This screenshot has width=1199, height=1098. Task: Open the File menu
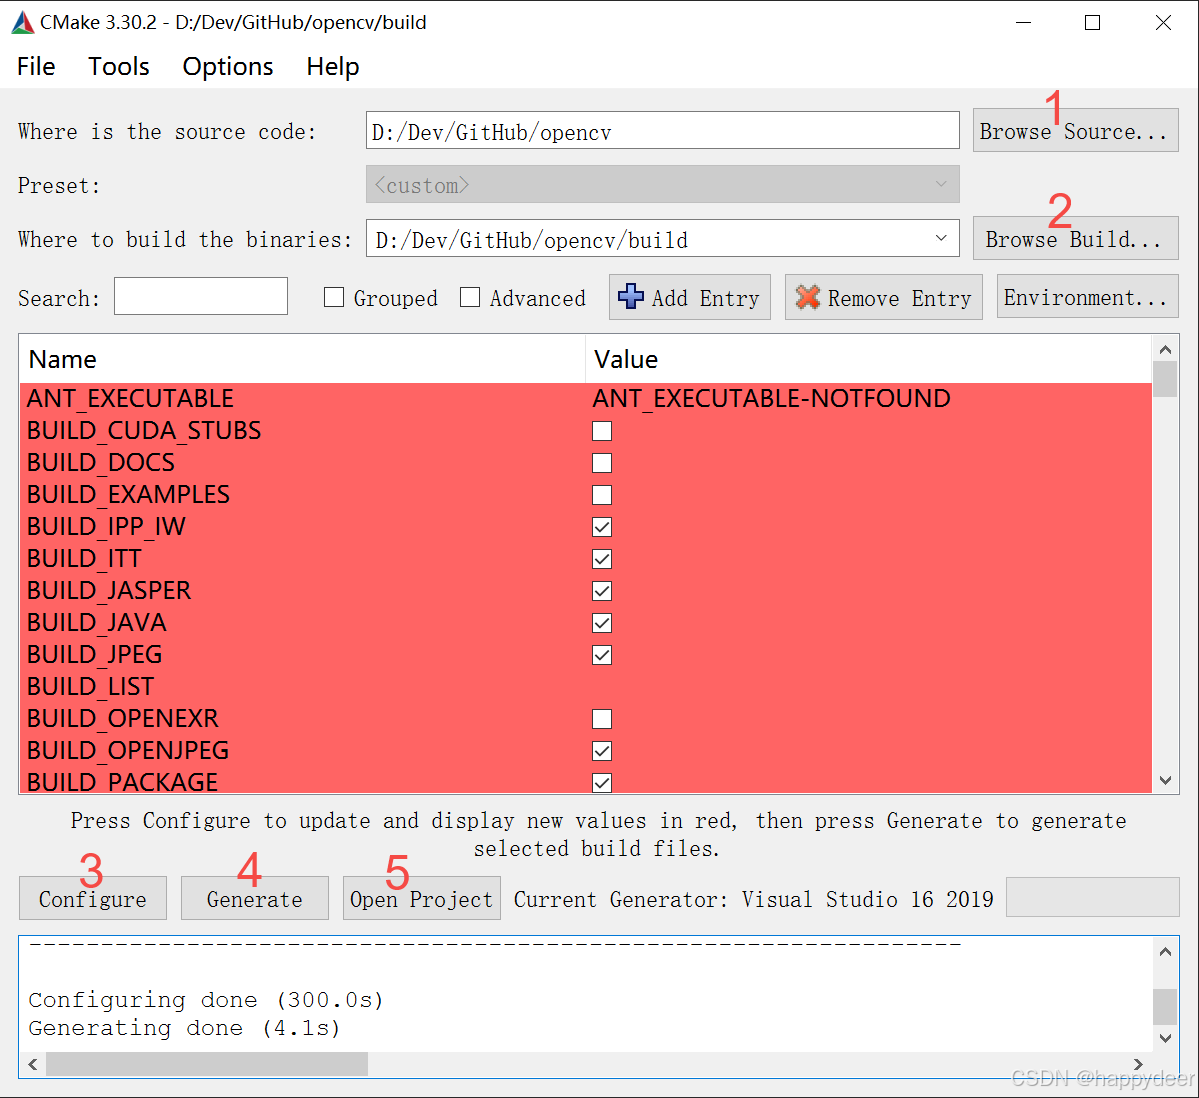point(36,67)
